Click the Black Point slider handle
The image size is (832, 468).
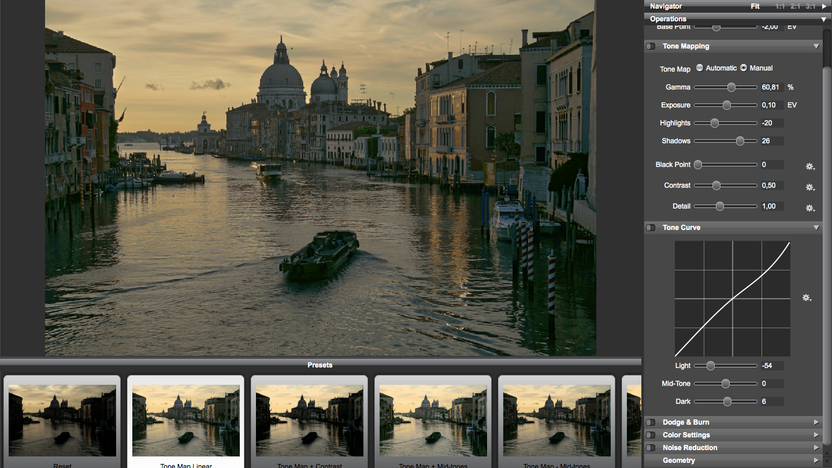698,165
